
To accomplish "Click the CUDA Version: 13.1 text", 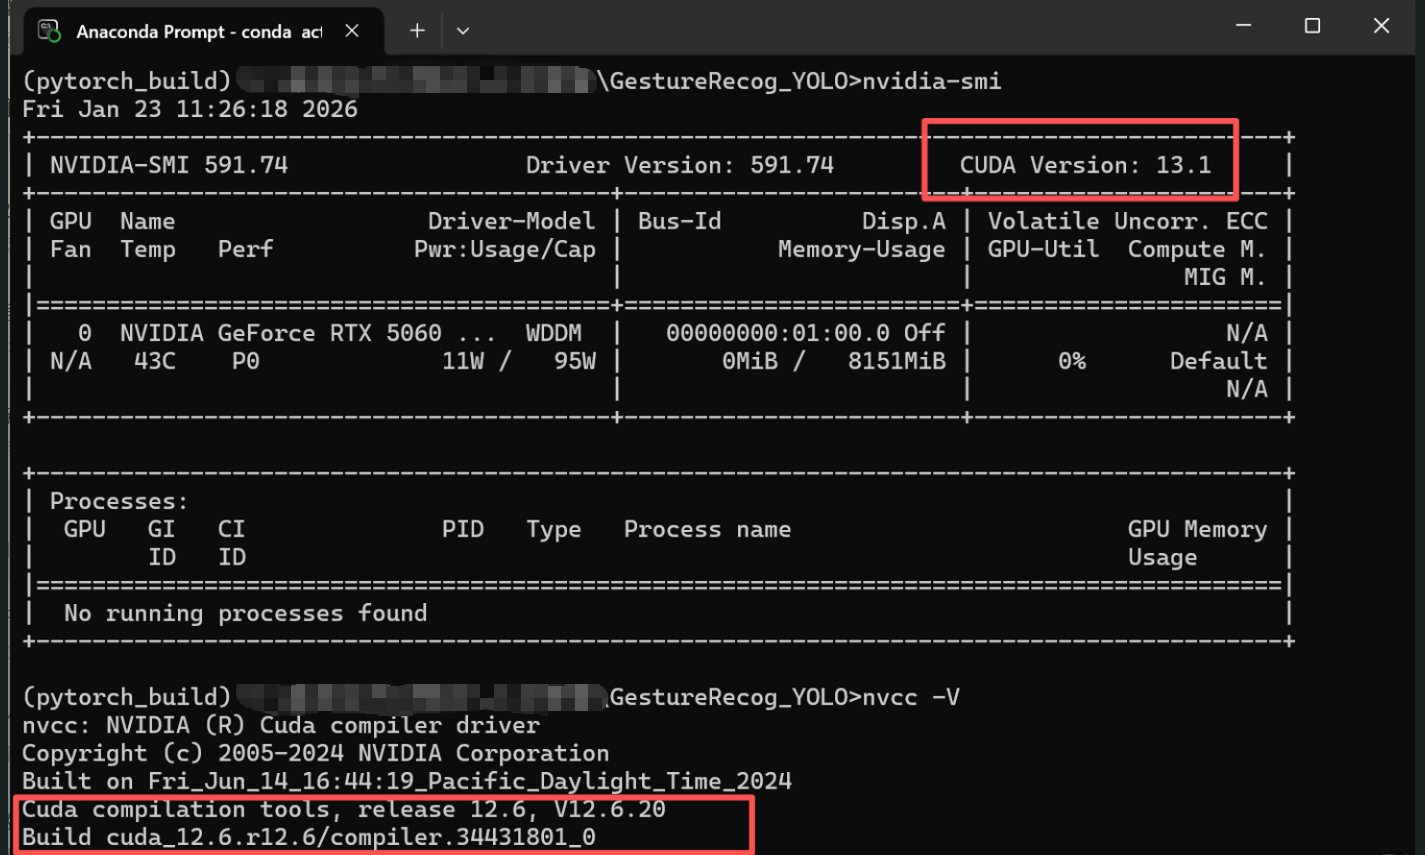I will 1085,165.
